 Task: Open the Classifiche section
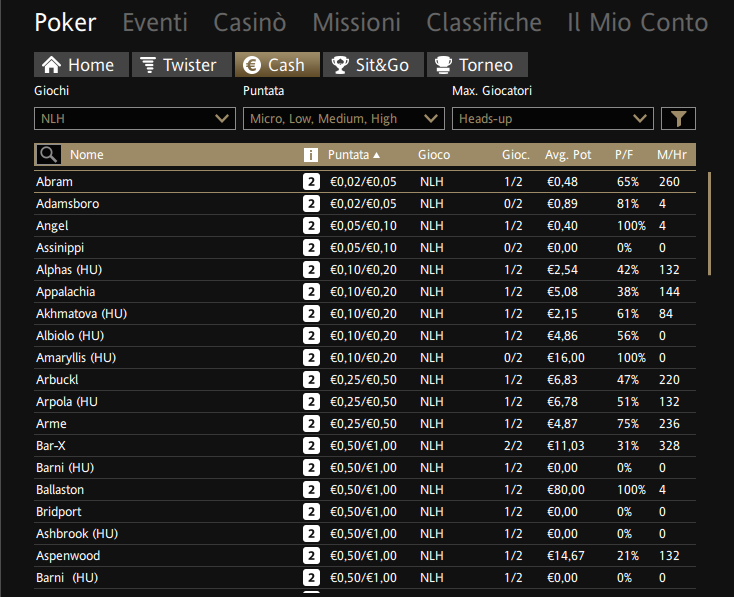[x=484, y=22]
